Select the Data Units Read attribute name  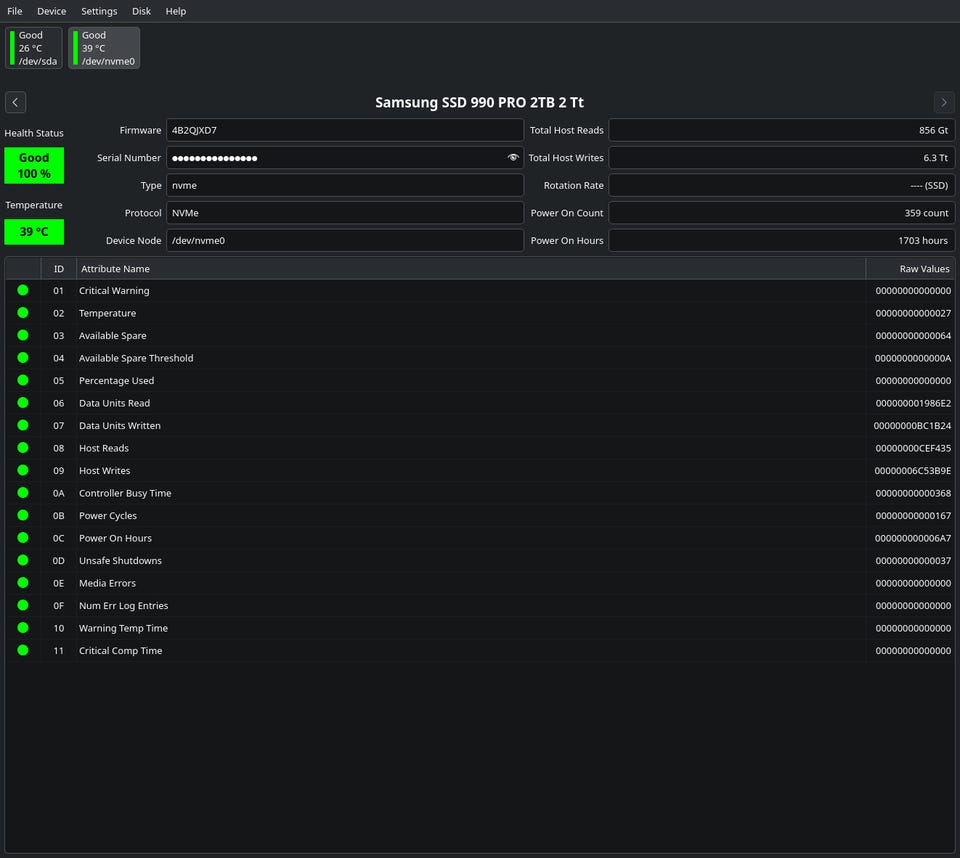click(114, 403)
